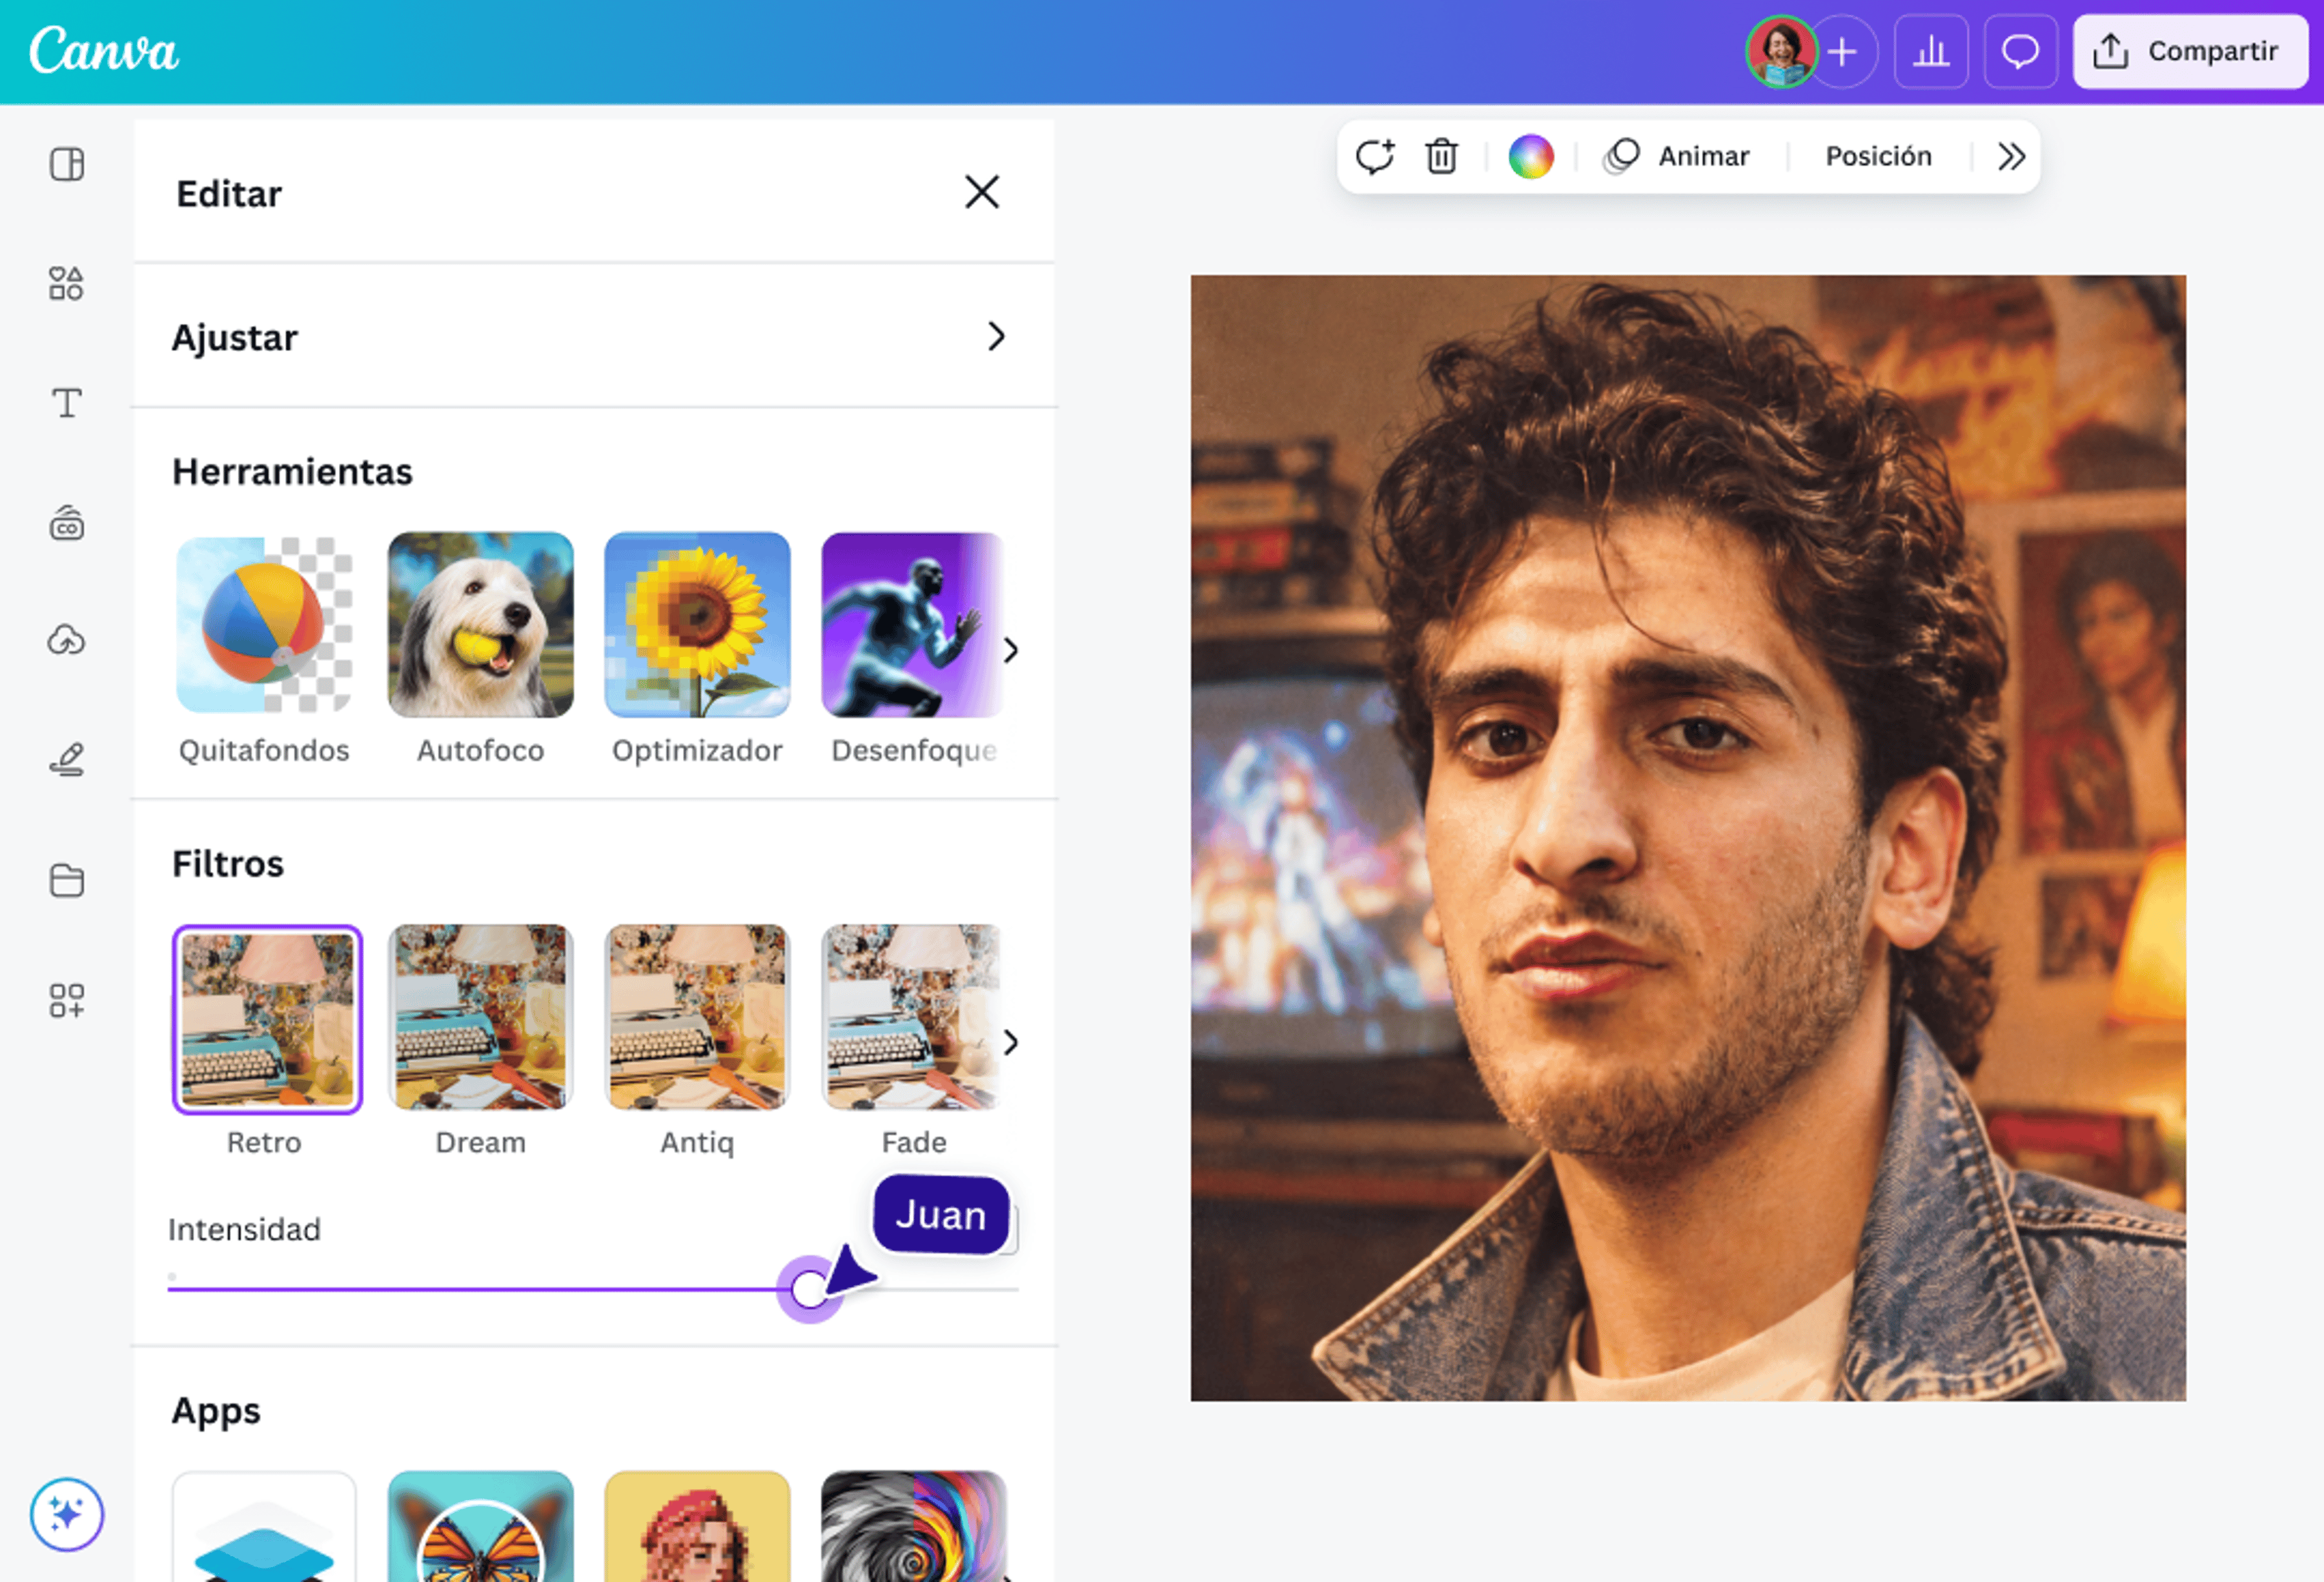Apply the Antiq filter
The width and height of the screenshot is (2324, 1582).
pos(697,1042)
